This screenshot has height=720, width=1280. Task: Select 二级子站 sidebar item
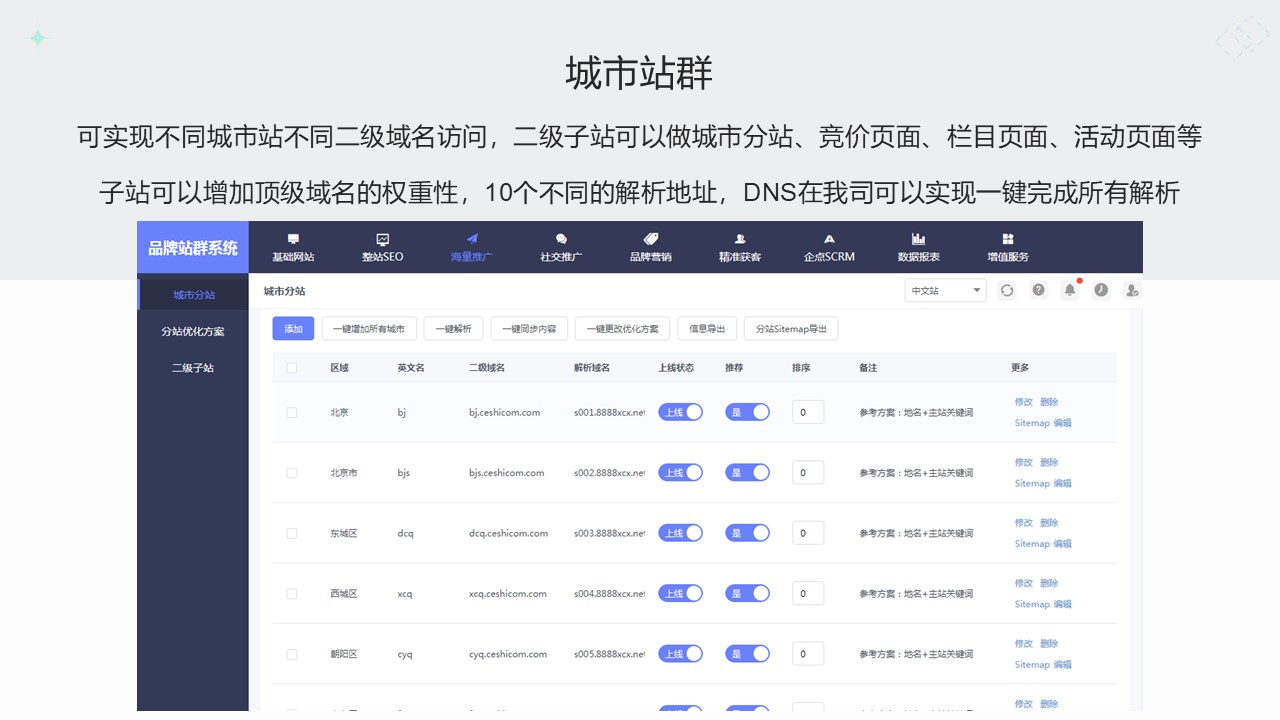[x=193, y=368]
